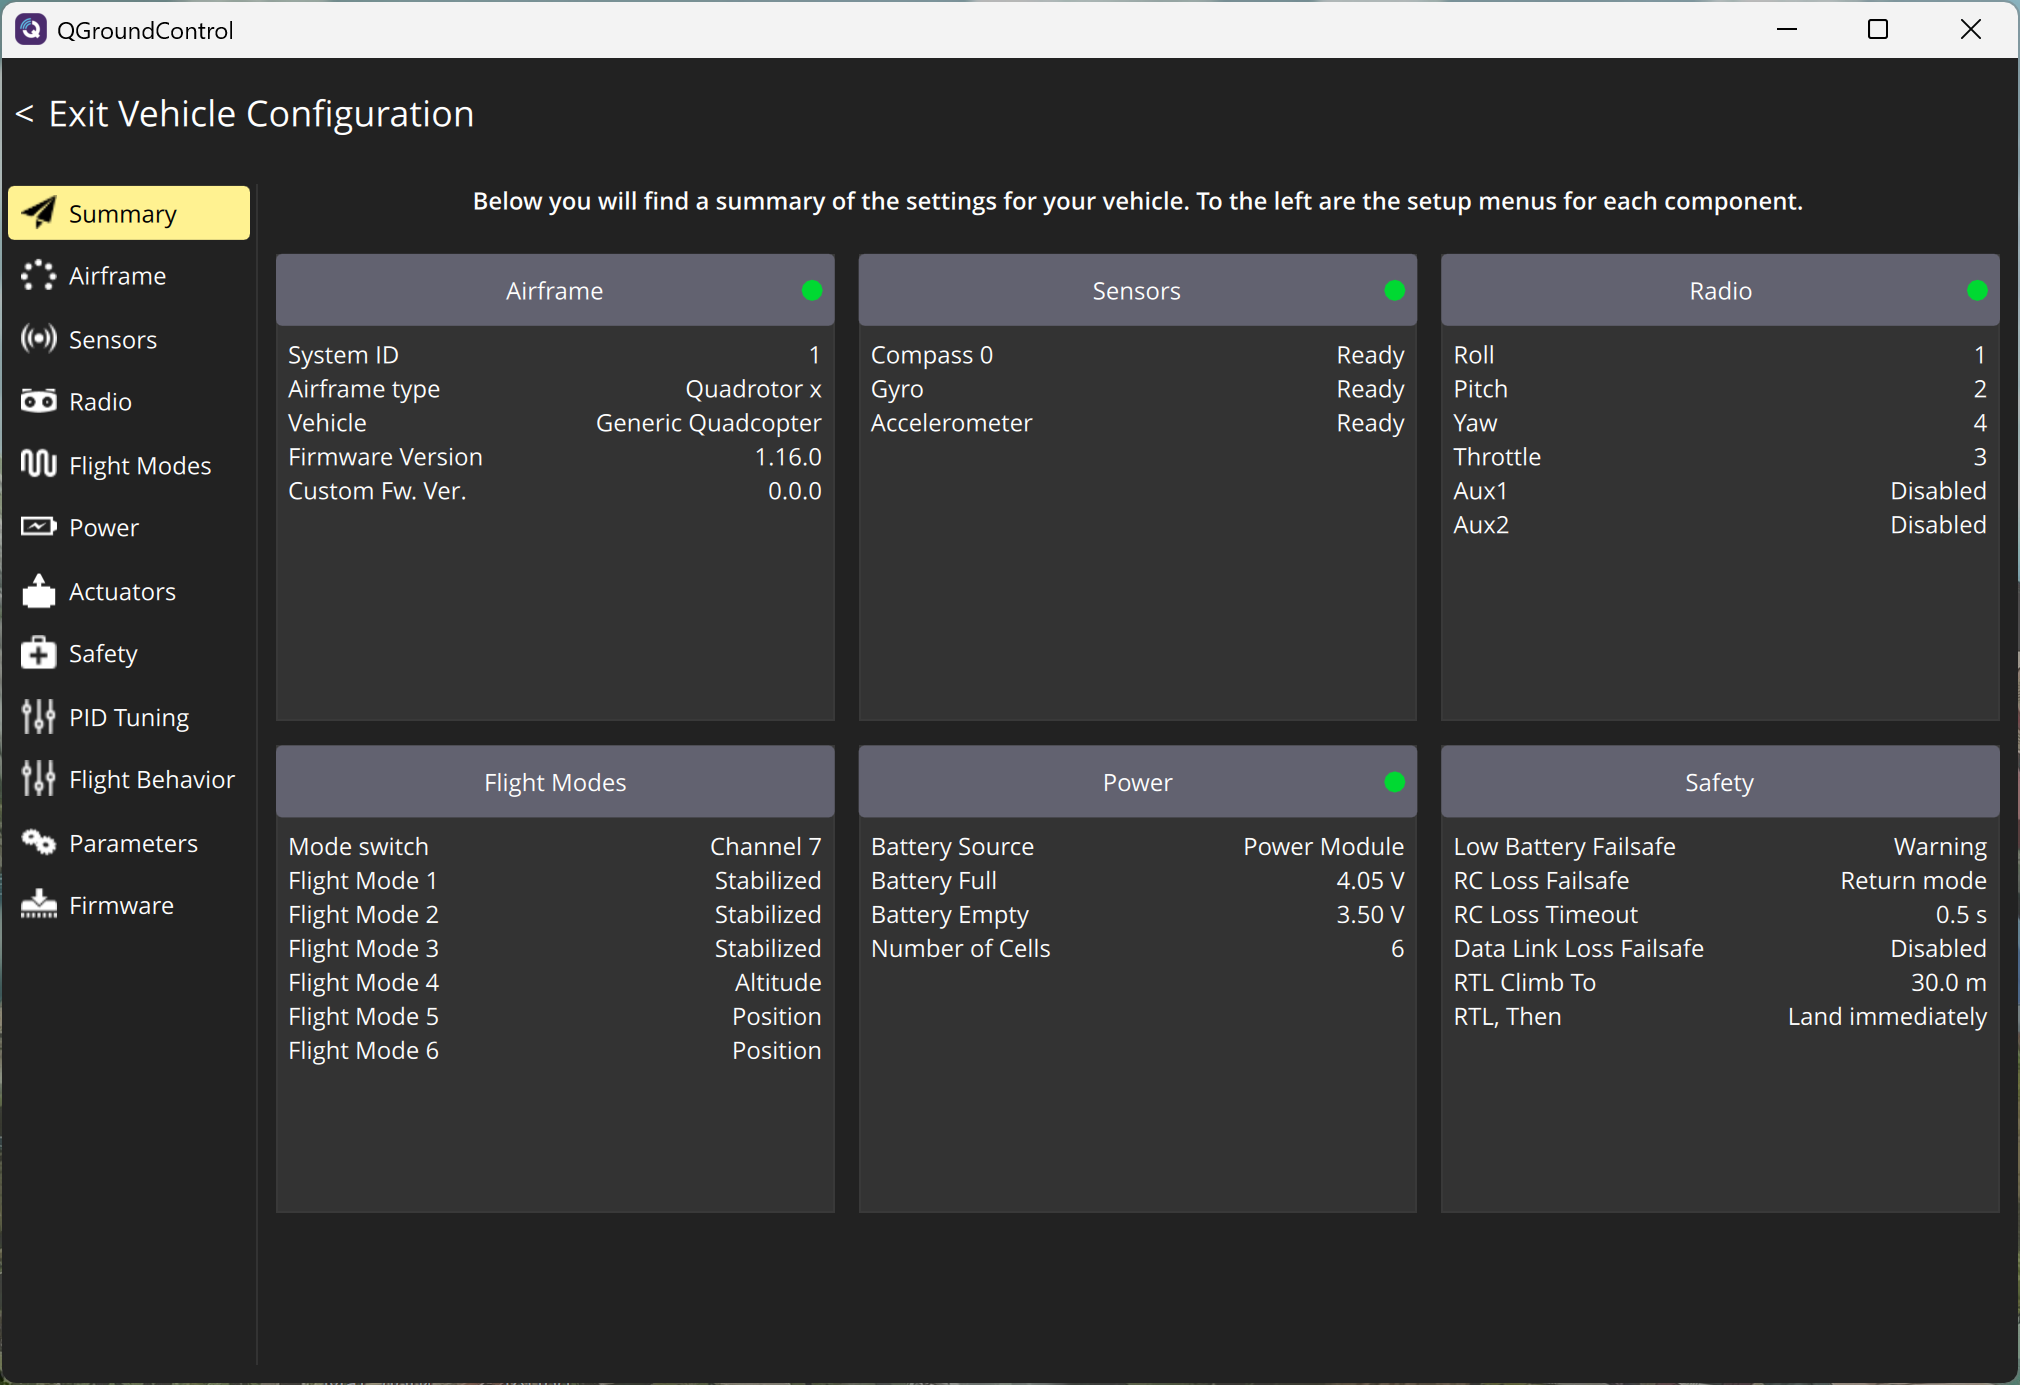Click the Airframe sidebar icon

(38, 276)
